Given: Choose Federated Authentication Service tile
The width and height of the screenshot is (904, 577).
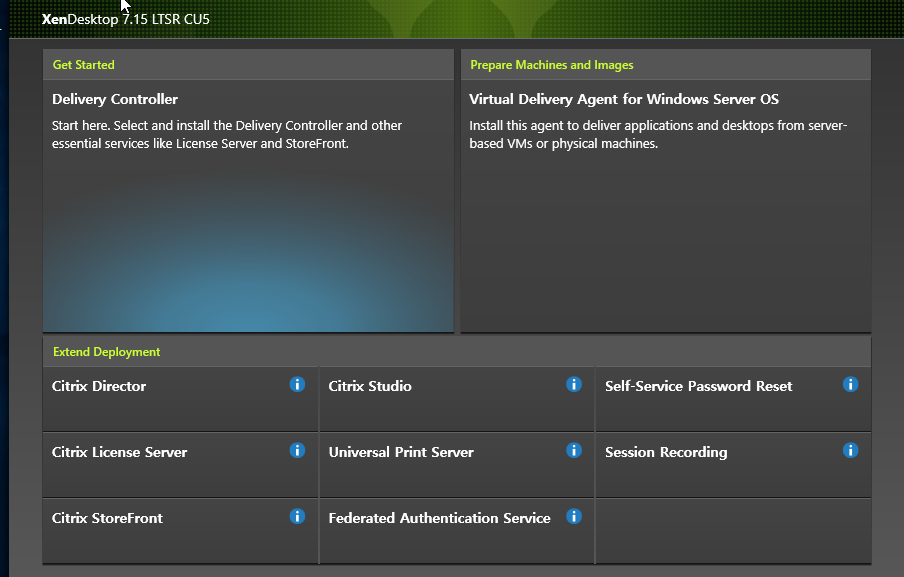Looking at the screenshot, I should [x=457, y=531].
